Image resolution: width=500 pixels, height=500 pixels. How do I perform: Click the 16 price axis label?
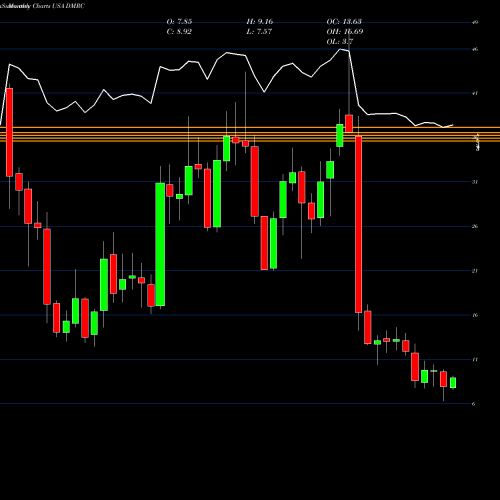click(x=475, y=315)
